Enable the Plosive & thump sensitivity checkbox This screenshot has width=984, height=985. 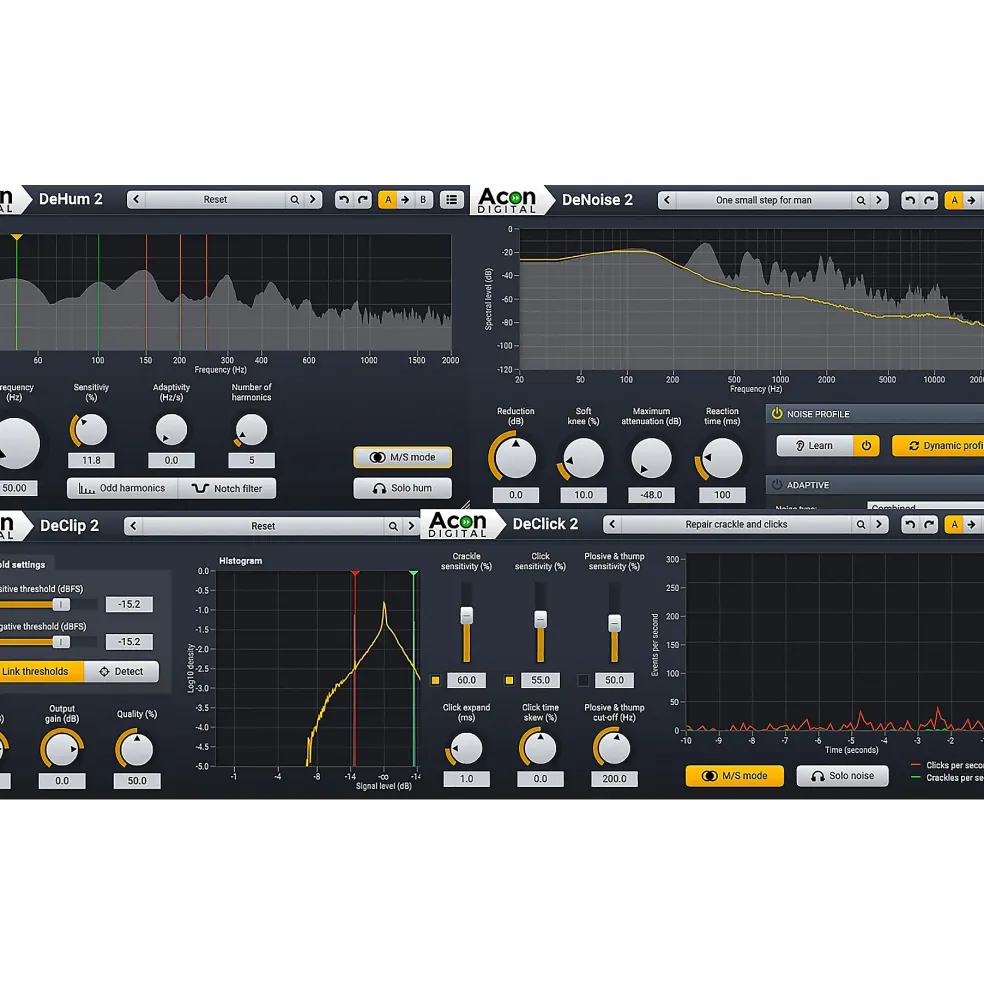click(x=583, y=680)
